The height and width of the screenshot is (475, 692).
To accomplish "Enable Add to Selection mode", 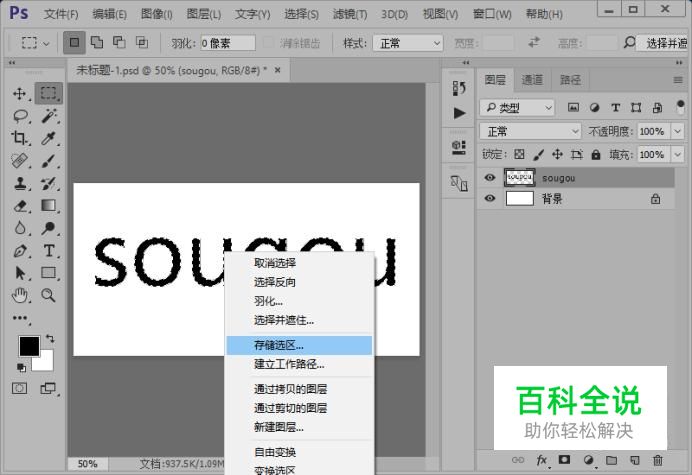I will [97, 42].
